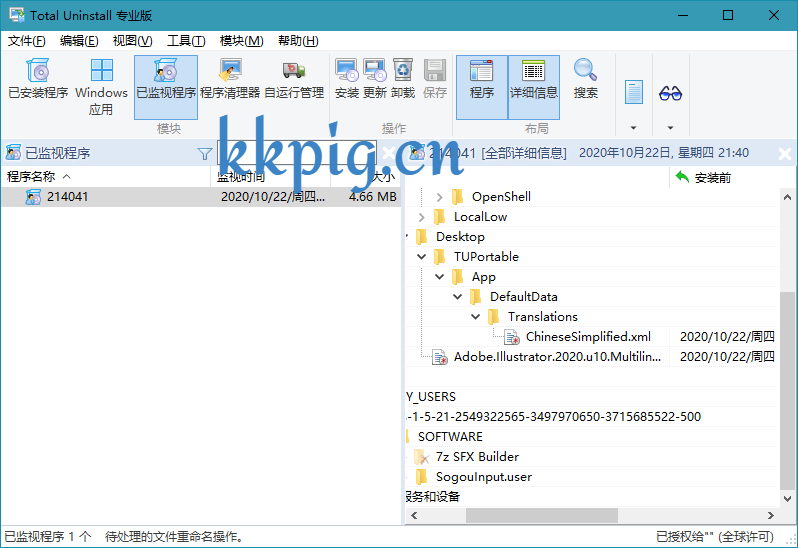Click the ChineseSimplified.xml file icon
The image size is (798, 548).
click(511, 337)
